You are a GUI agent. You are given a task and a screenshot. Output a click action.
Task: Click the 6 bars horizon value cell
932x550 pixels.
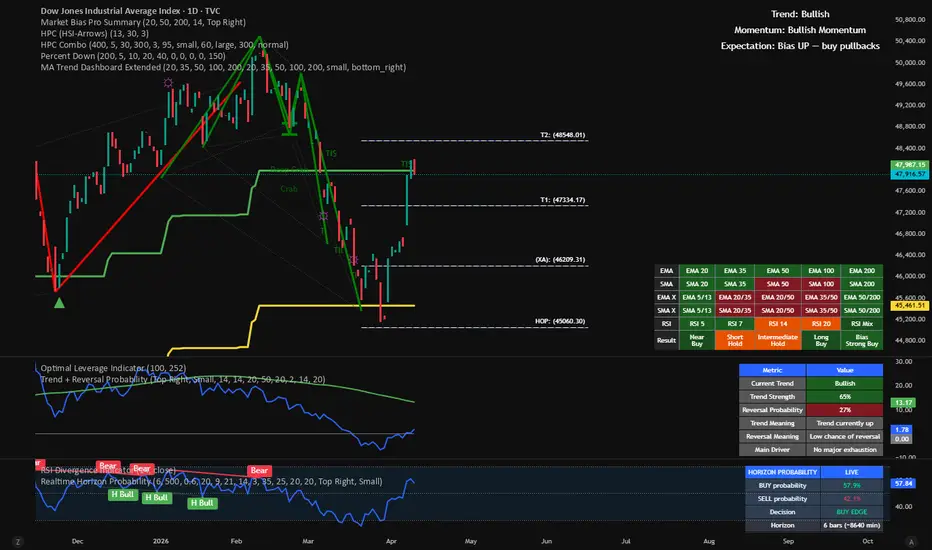pyautogui.click(x=852, y=525)
